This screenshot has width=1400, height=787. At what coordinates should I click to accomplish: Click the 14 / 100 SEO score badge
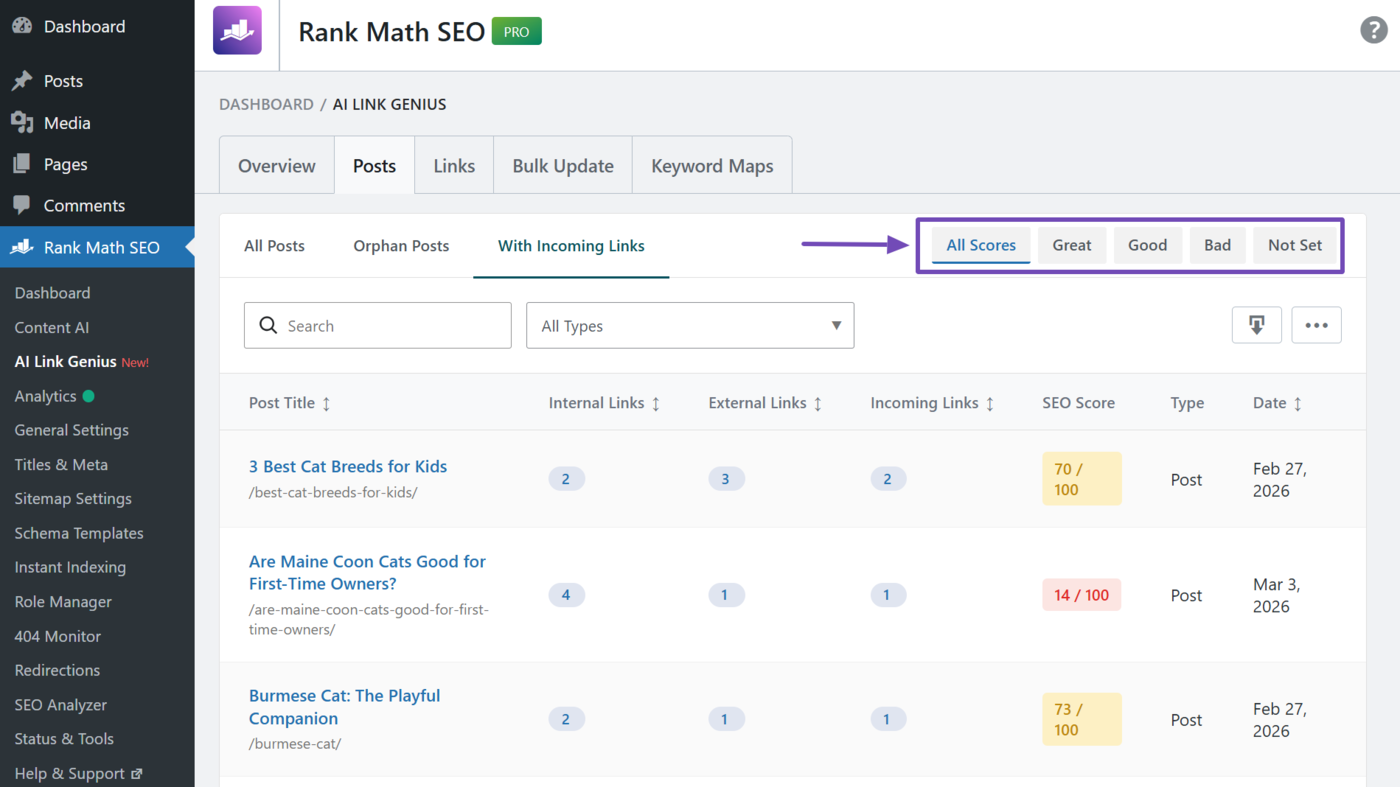point(1082,595)
